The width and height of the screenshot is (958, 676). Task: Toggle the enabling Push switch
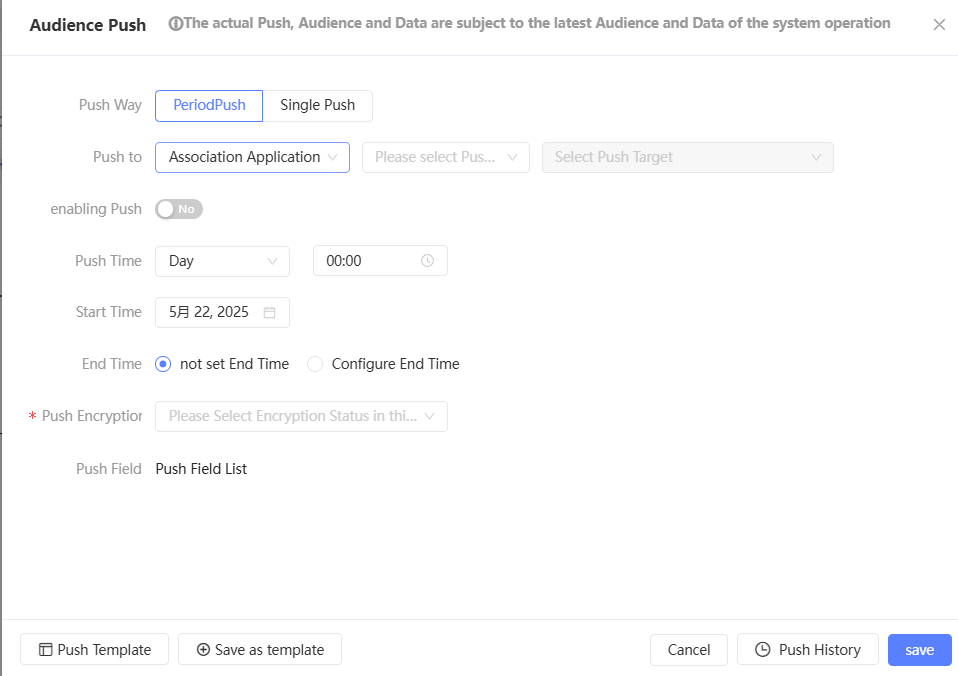[x=179, y=209]
